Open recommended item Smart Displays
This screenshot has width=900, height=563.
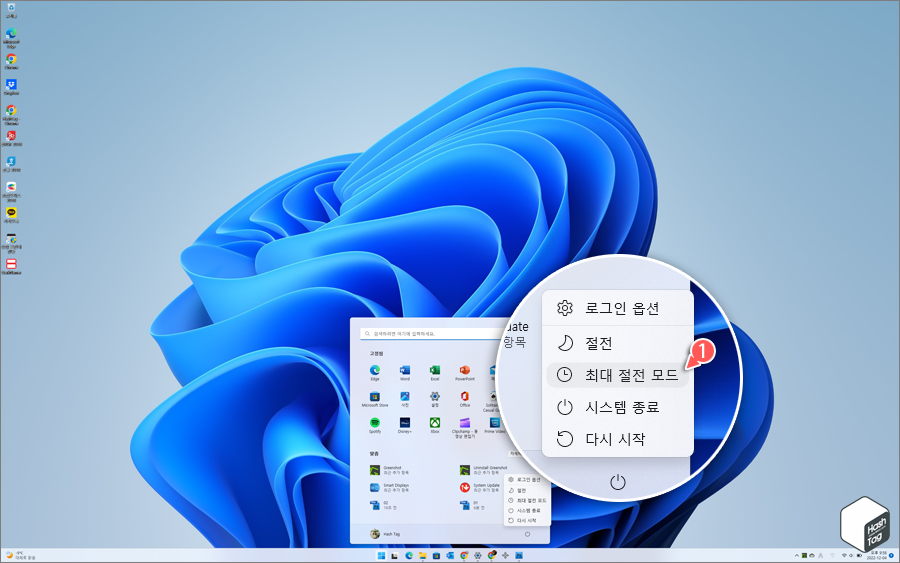(x=390, y=487)
